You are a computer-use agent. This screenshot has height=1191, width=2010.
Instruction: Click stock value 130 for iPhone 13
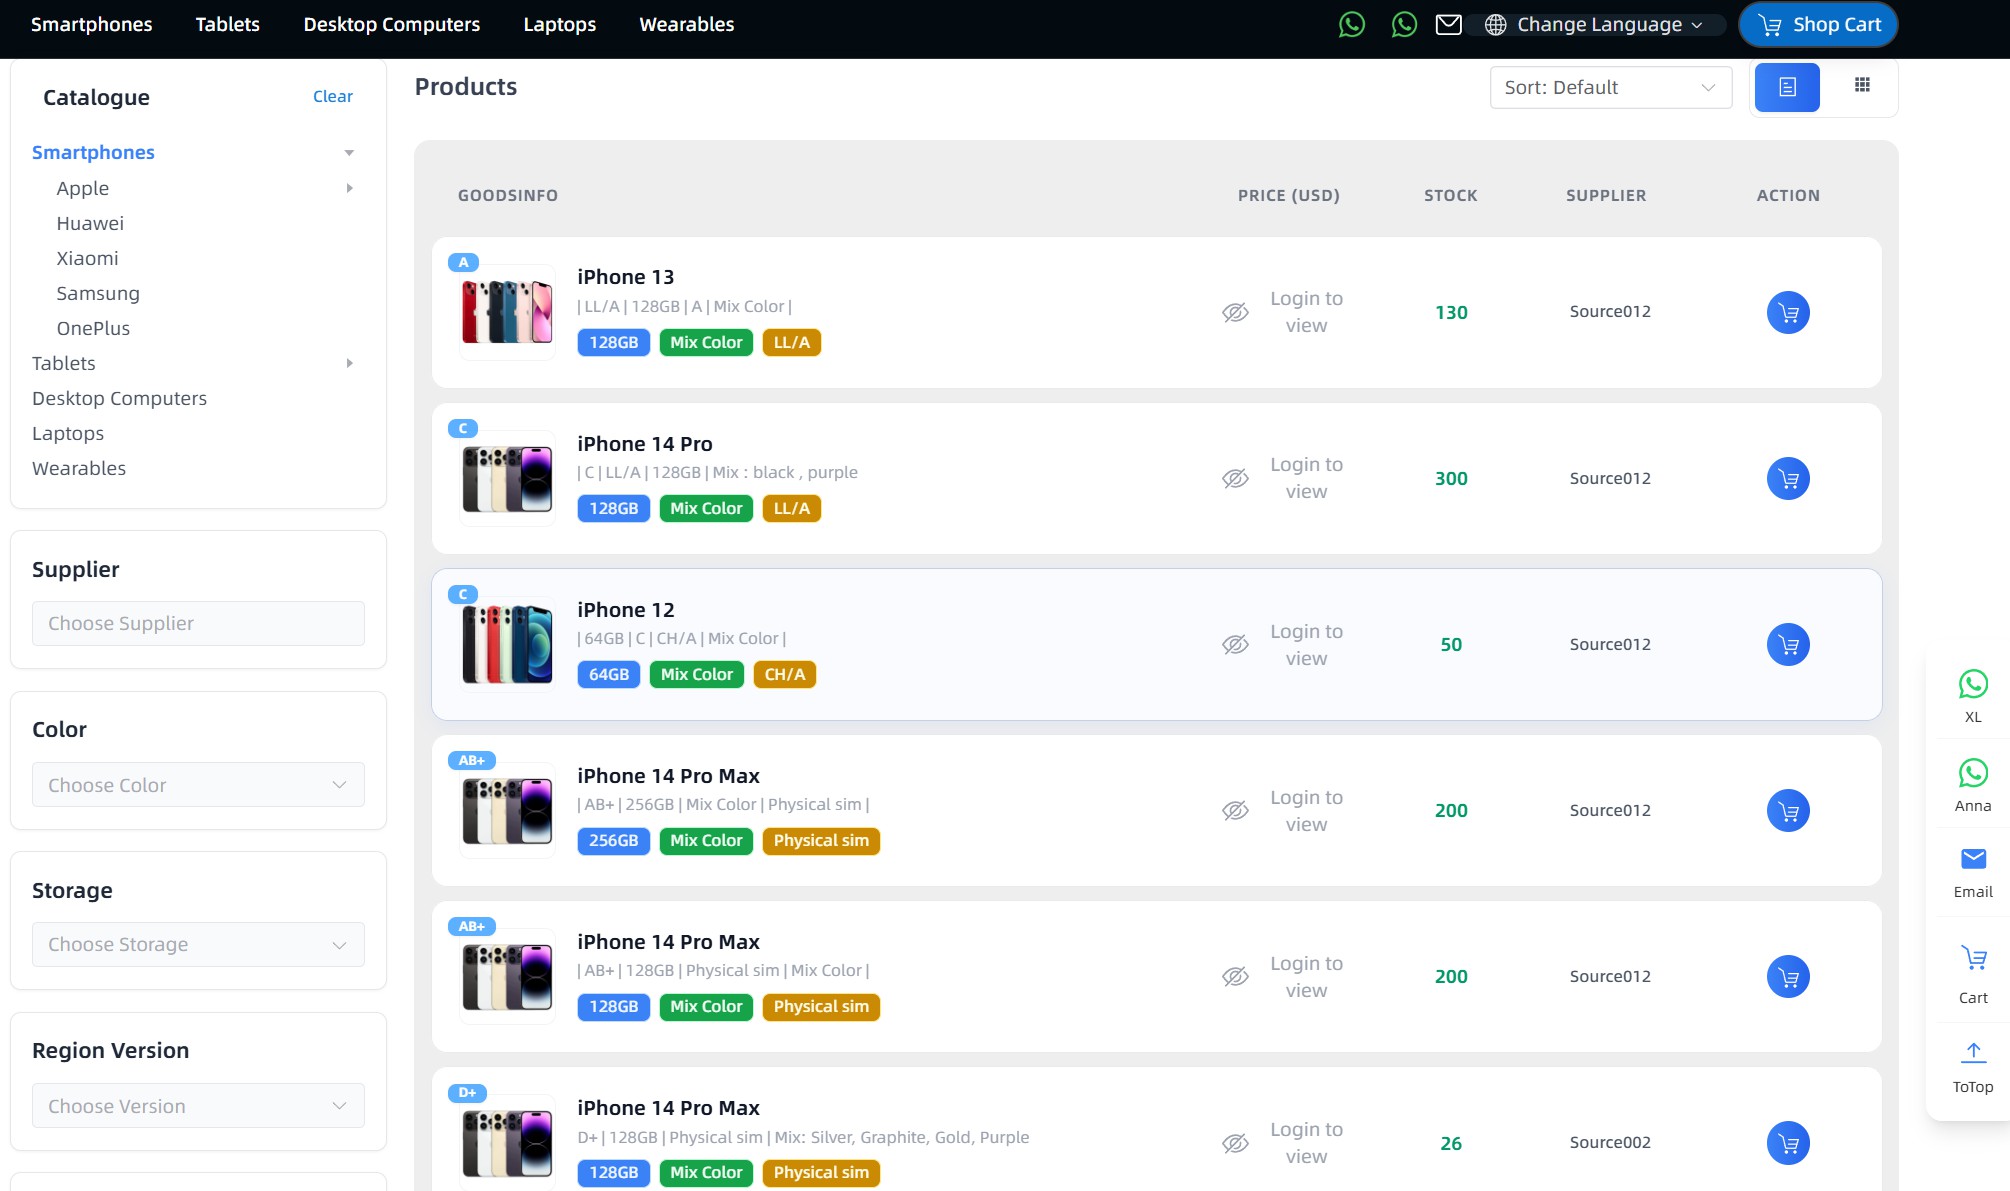pos(1451,312)
